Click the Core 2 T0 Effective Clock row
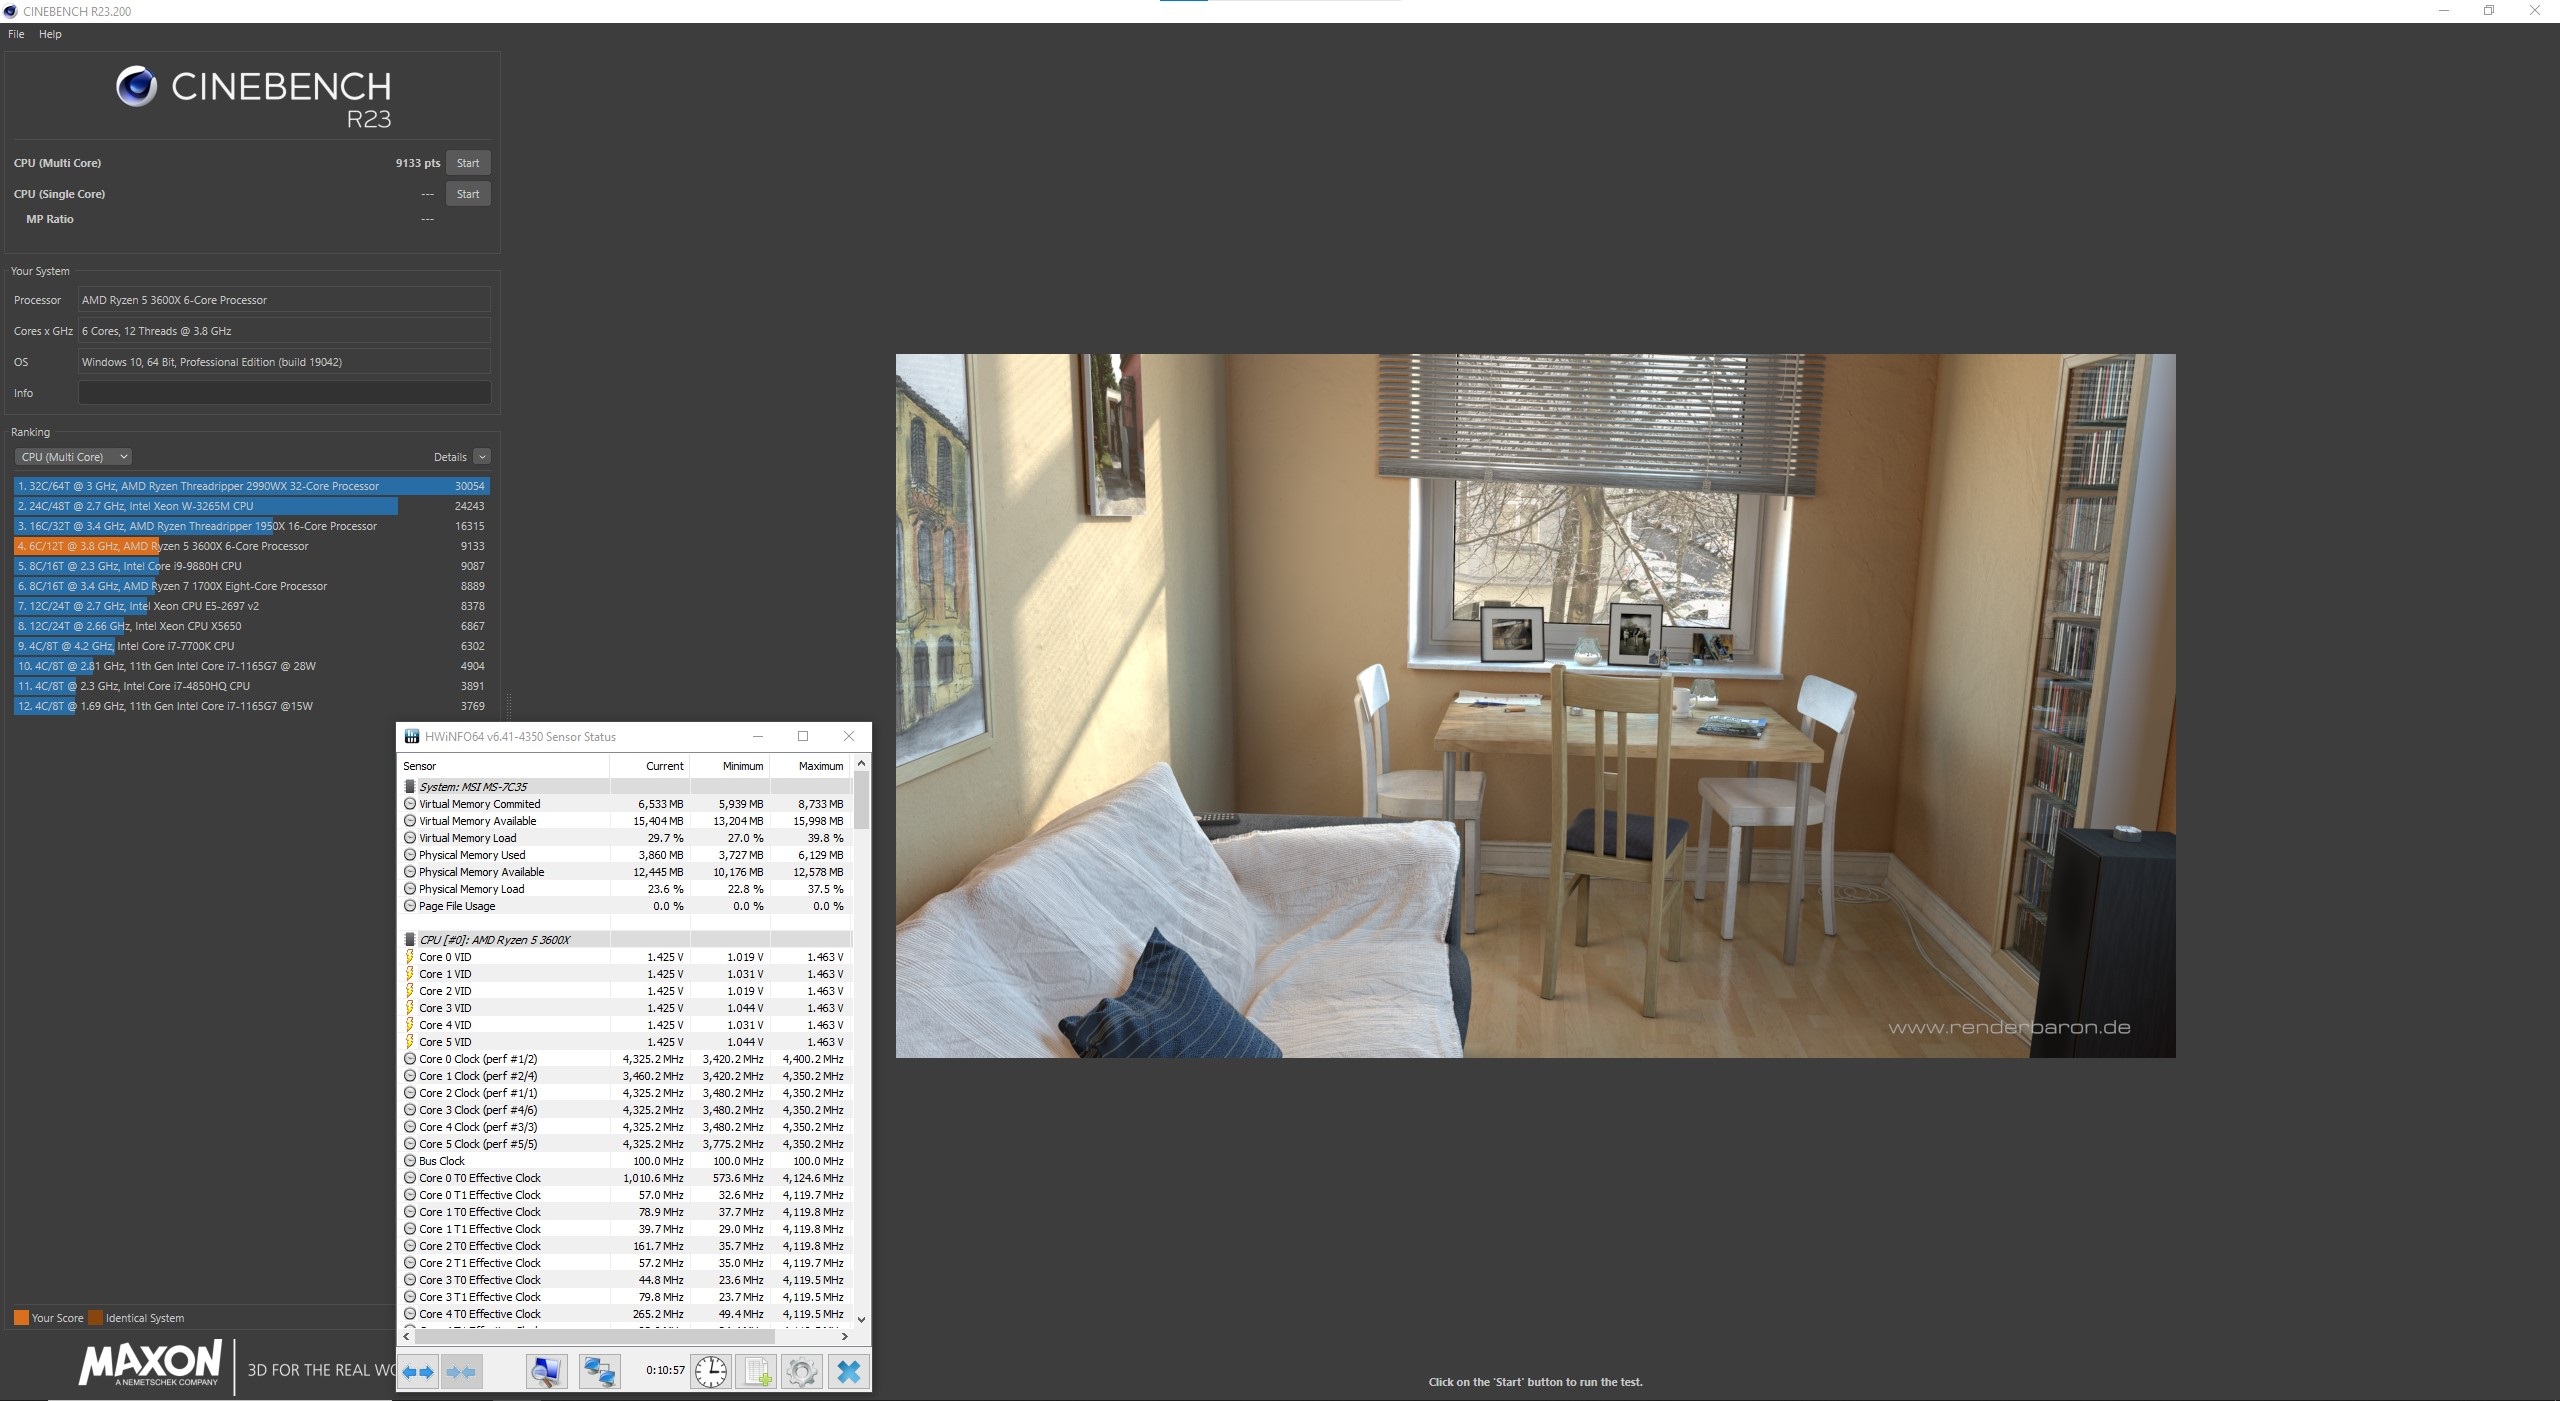Viewport: 2560px width, 1401px height. (625, 1246)
